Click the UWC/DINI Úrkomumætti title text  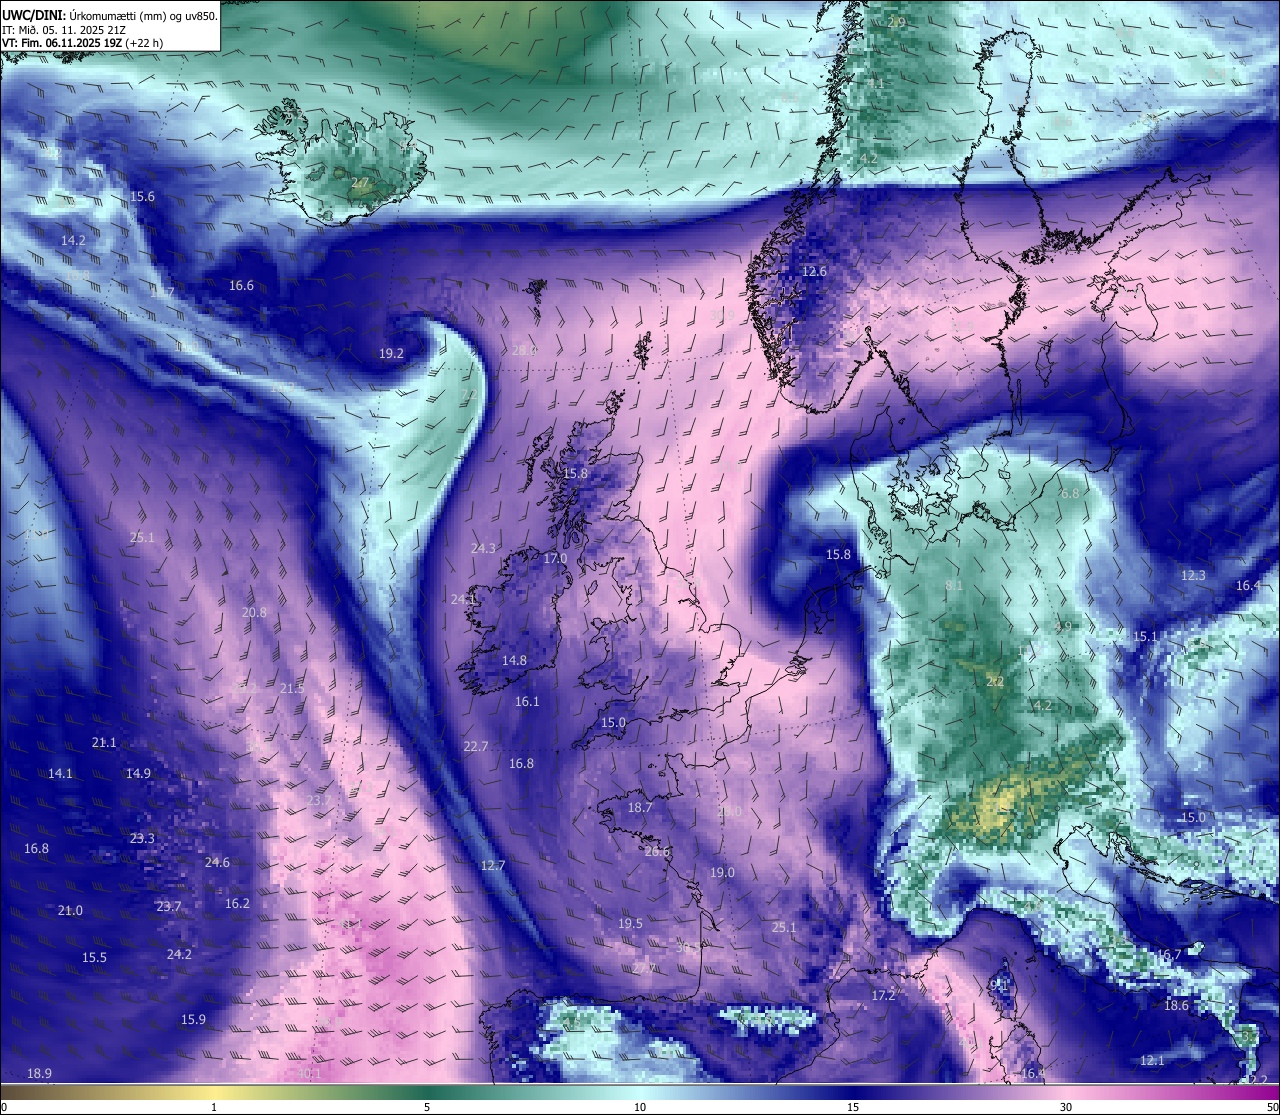pyautogui.click(x=110, y=15)
